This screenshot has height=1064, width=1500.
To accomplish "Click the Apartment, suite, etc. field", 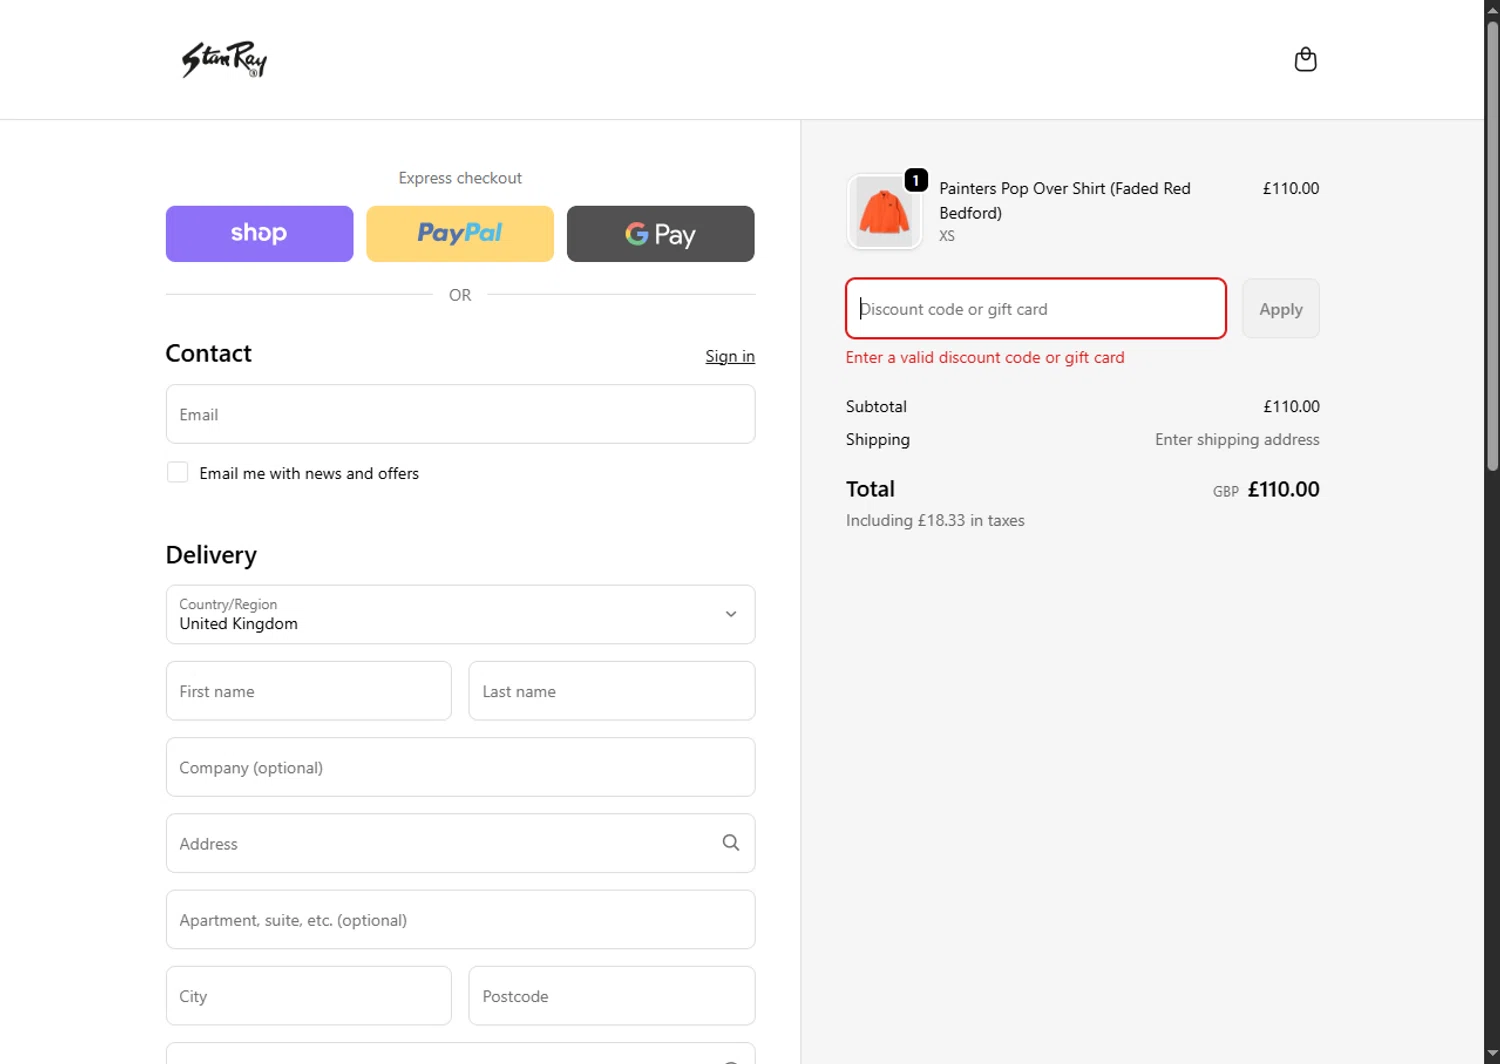I will pyautogui.click(x=460, y=919).
